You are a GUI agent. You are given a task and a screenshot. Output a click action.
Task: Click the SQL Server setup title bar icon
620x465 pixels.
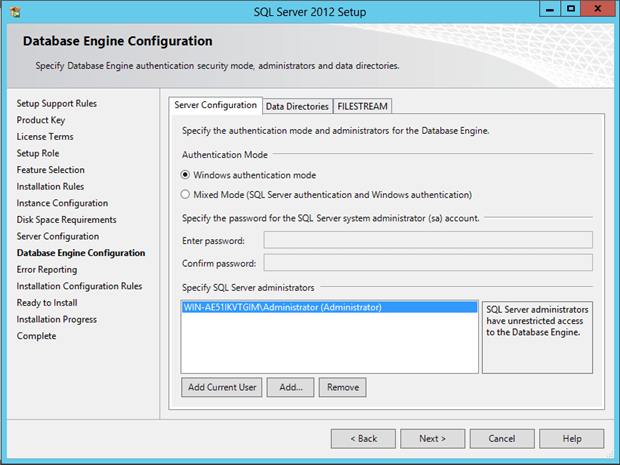(15, 12)
